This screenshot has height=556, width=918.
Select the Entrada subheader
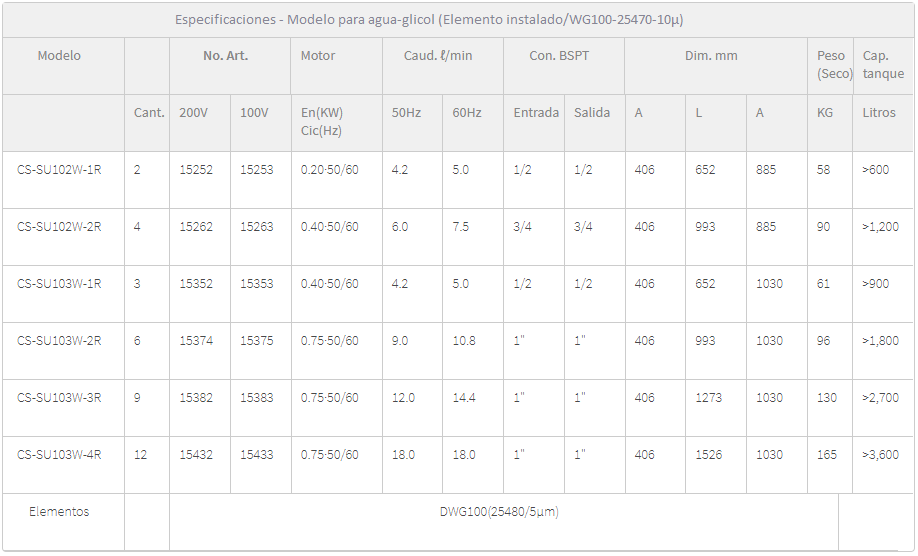click(x=536, y=113)
